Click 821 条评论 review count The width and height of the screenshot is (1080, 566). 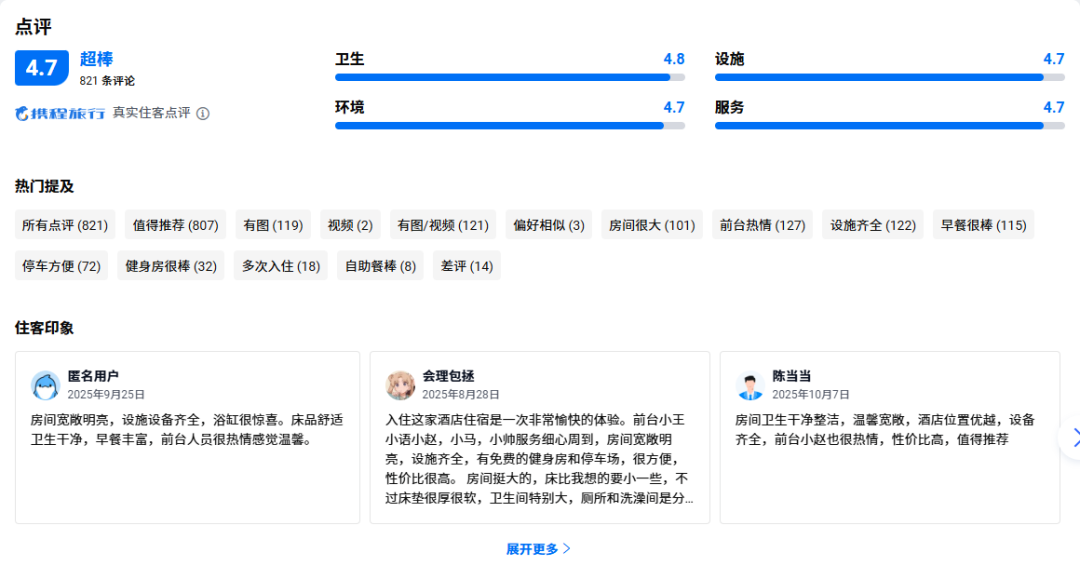[x=107, y=81]
